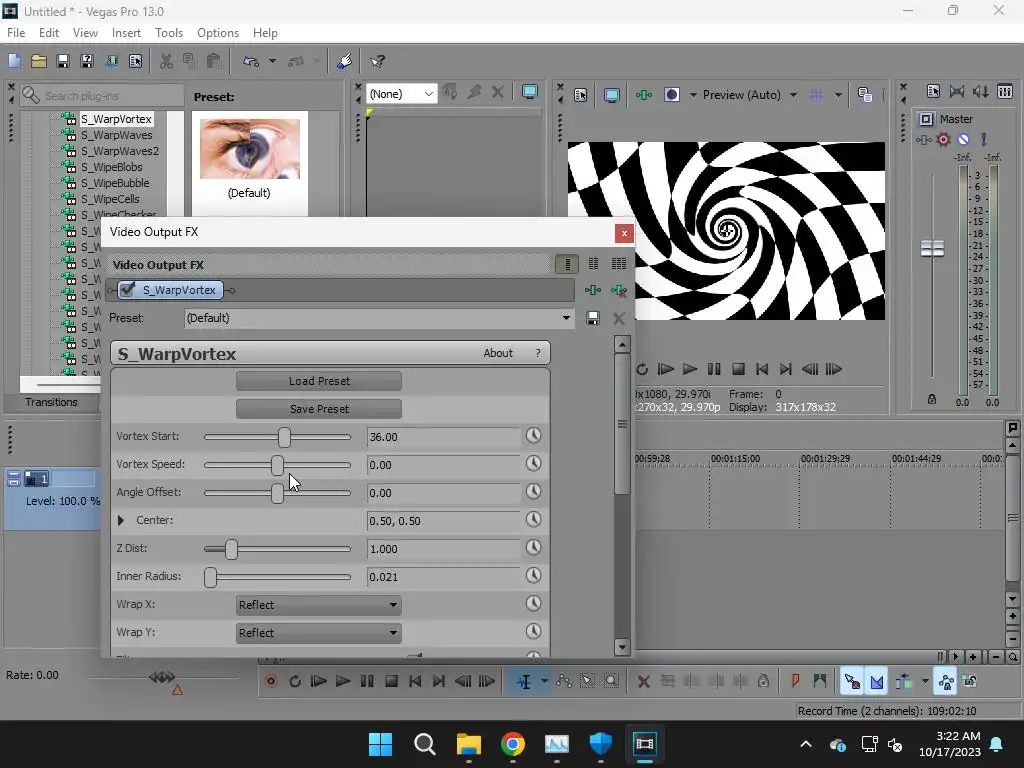The image size is (1024, 768).
Task: Toggle Lock Envelopes to Events button
Action: pos(946,682)
